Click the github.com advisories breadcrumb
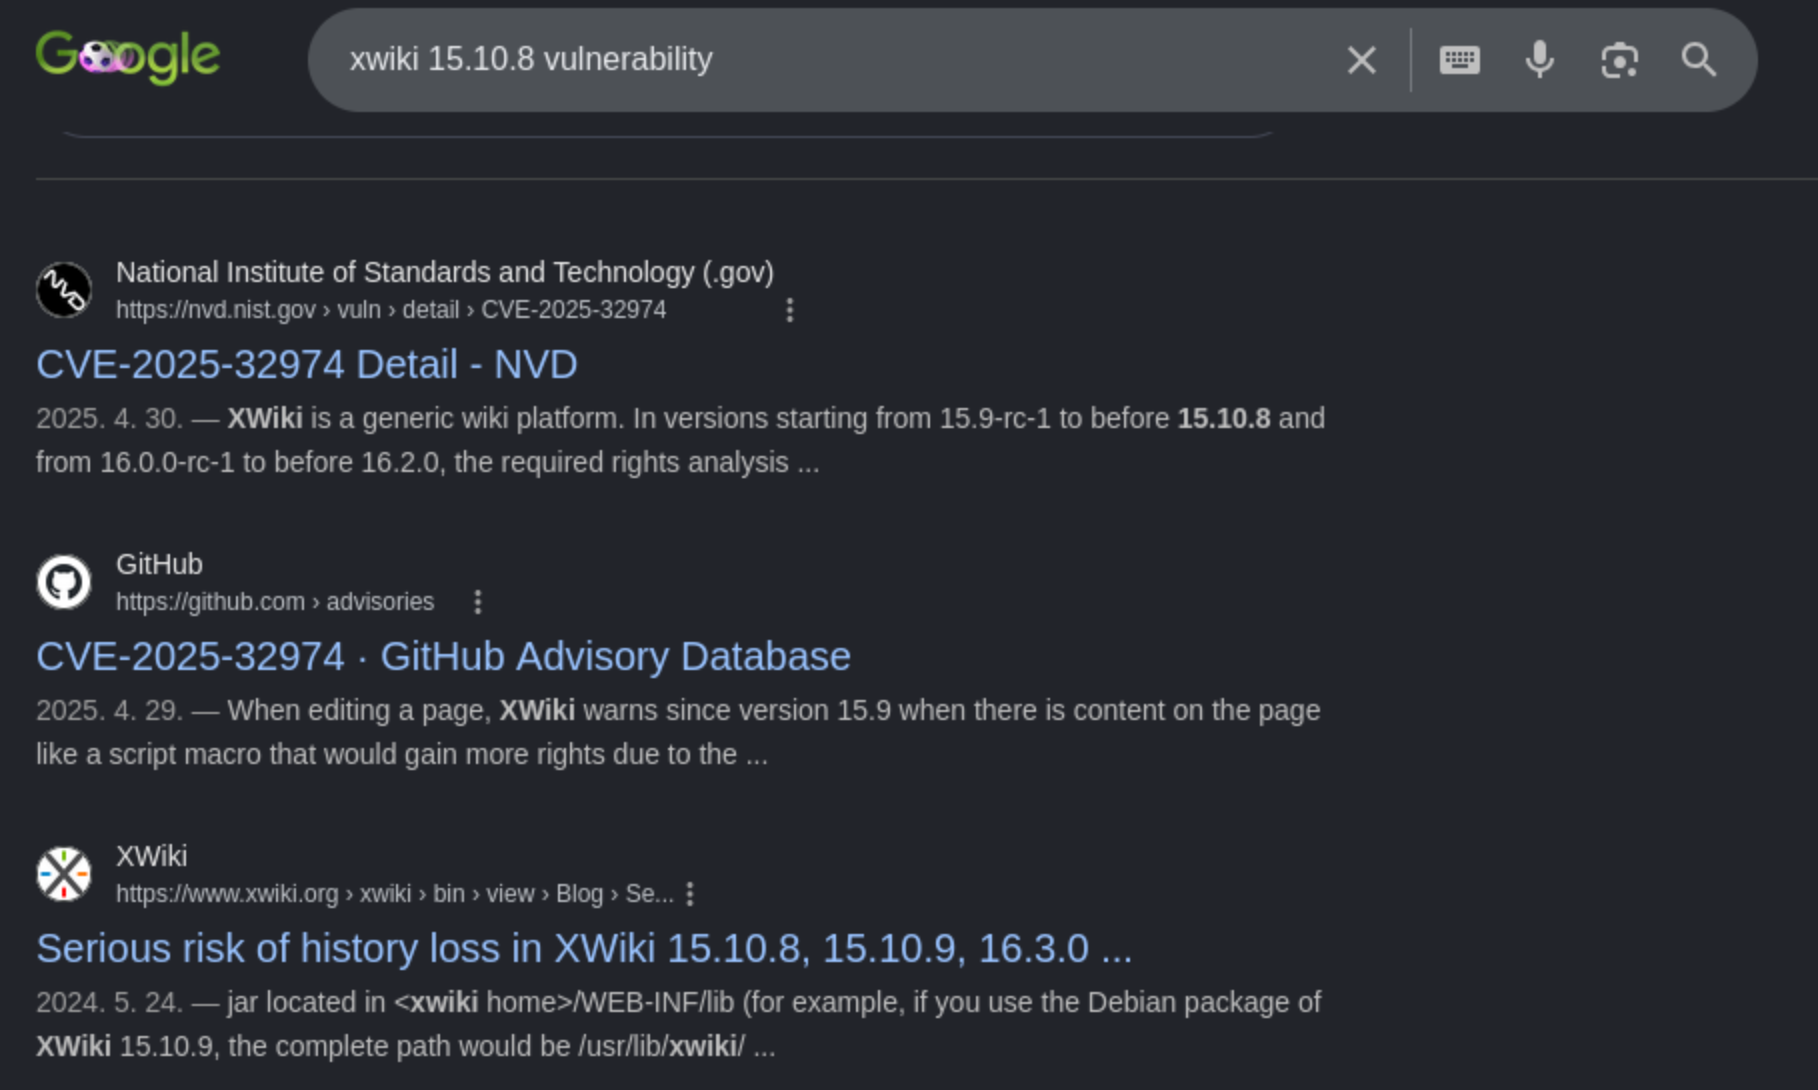Screen dimensions: 1818x1090 (275, 602)
